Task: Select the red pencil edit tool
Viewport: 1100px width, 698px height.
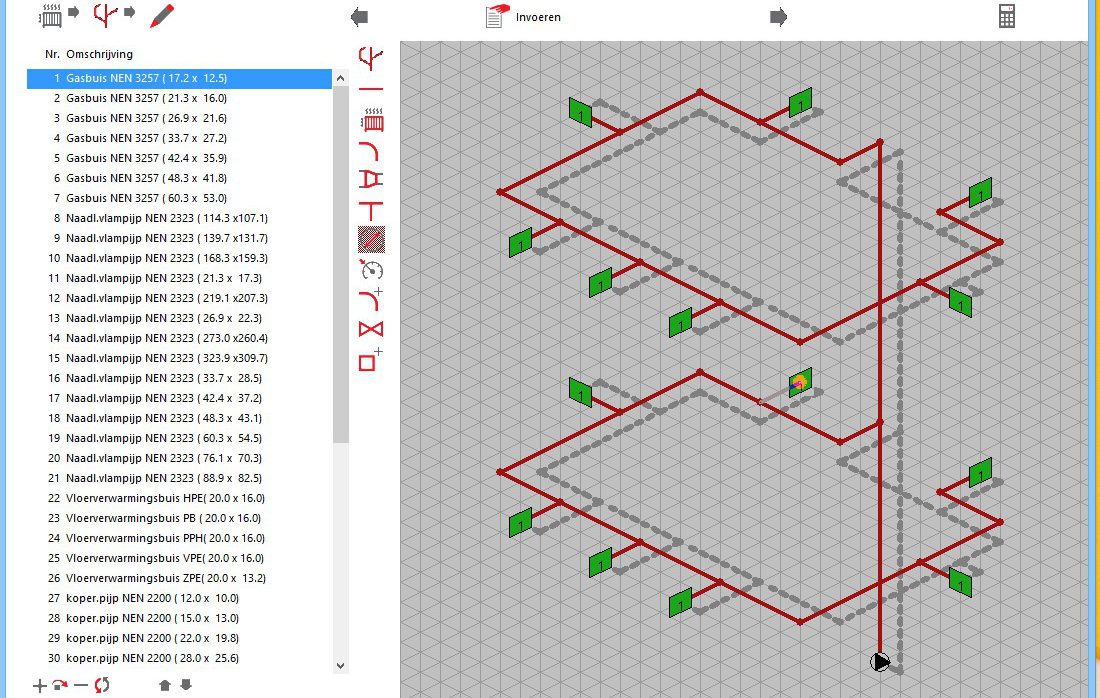Action: point(162,15)
